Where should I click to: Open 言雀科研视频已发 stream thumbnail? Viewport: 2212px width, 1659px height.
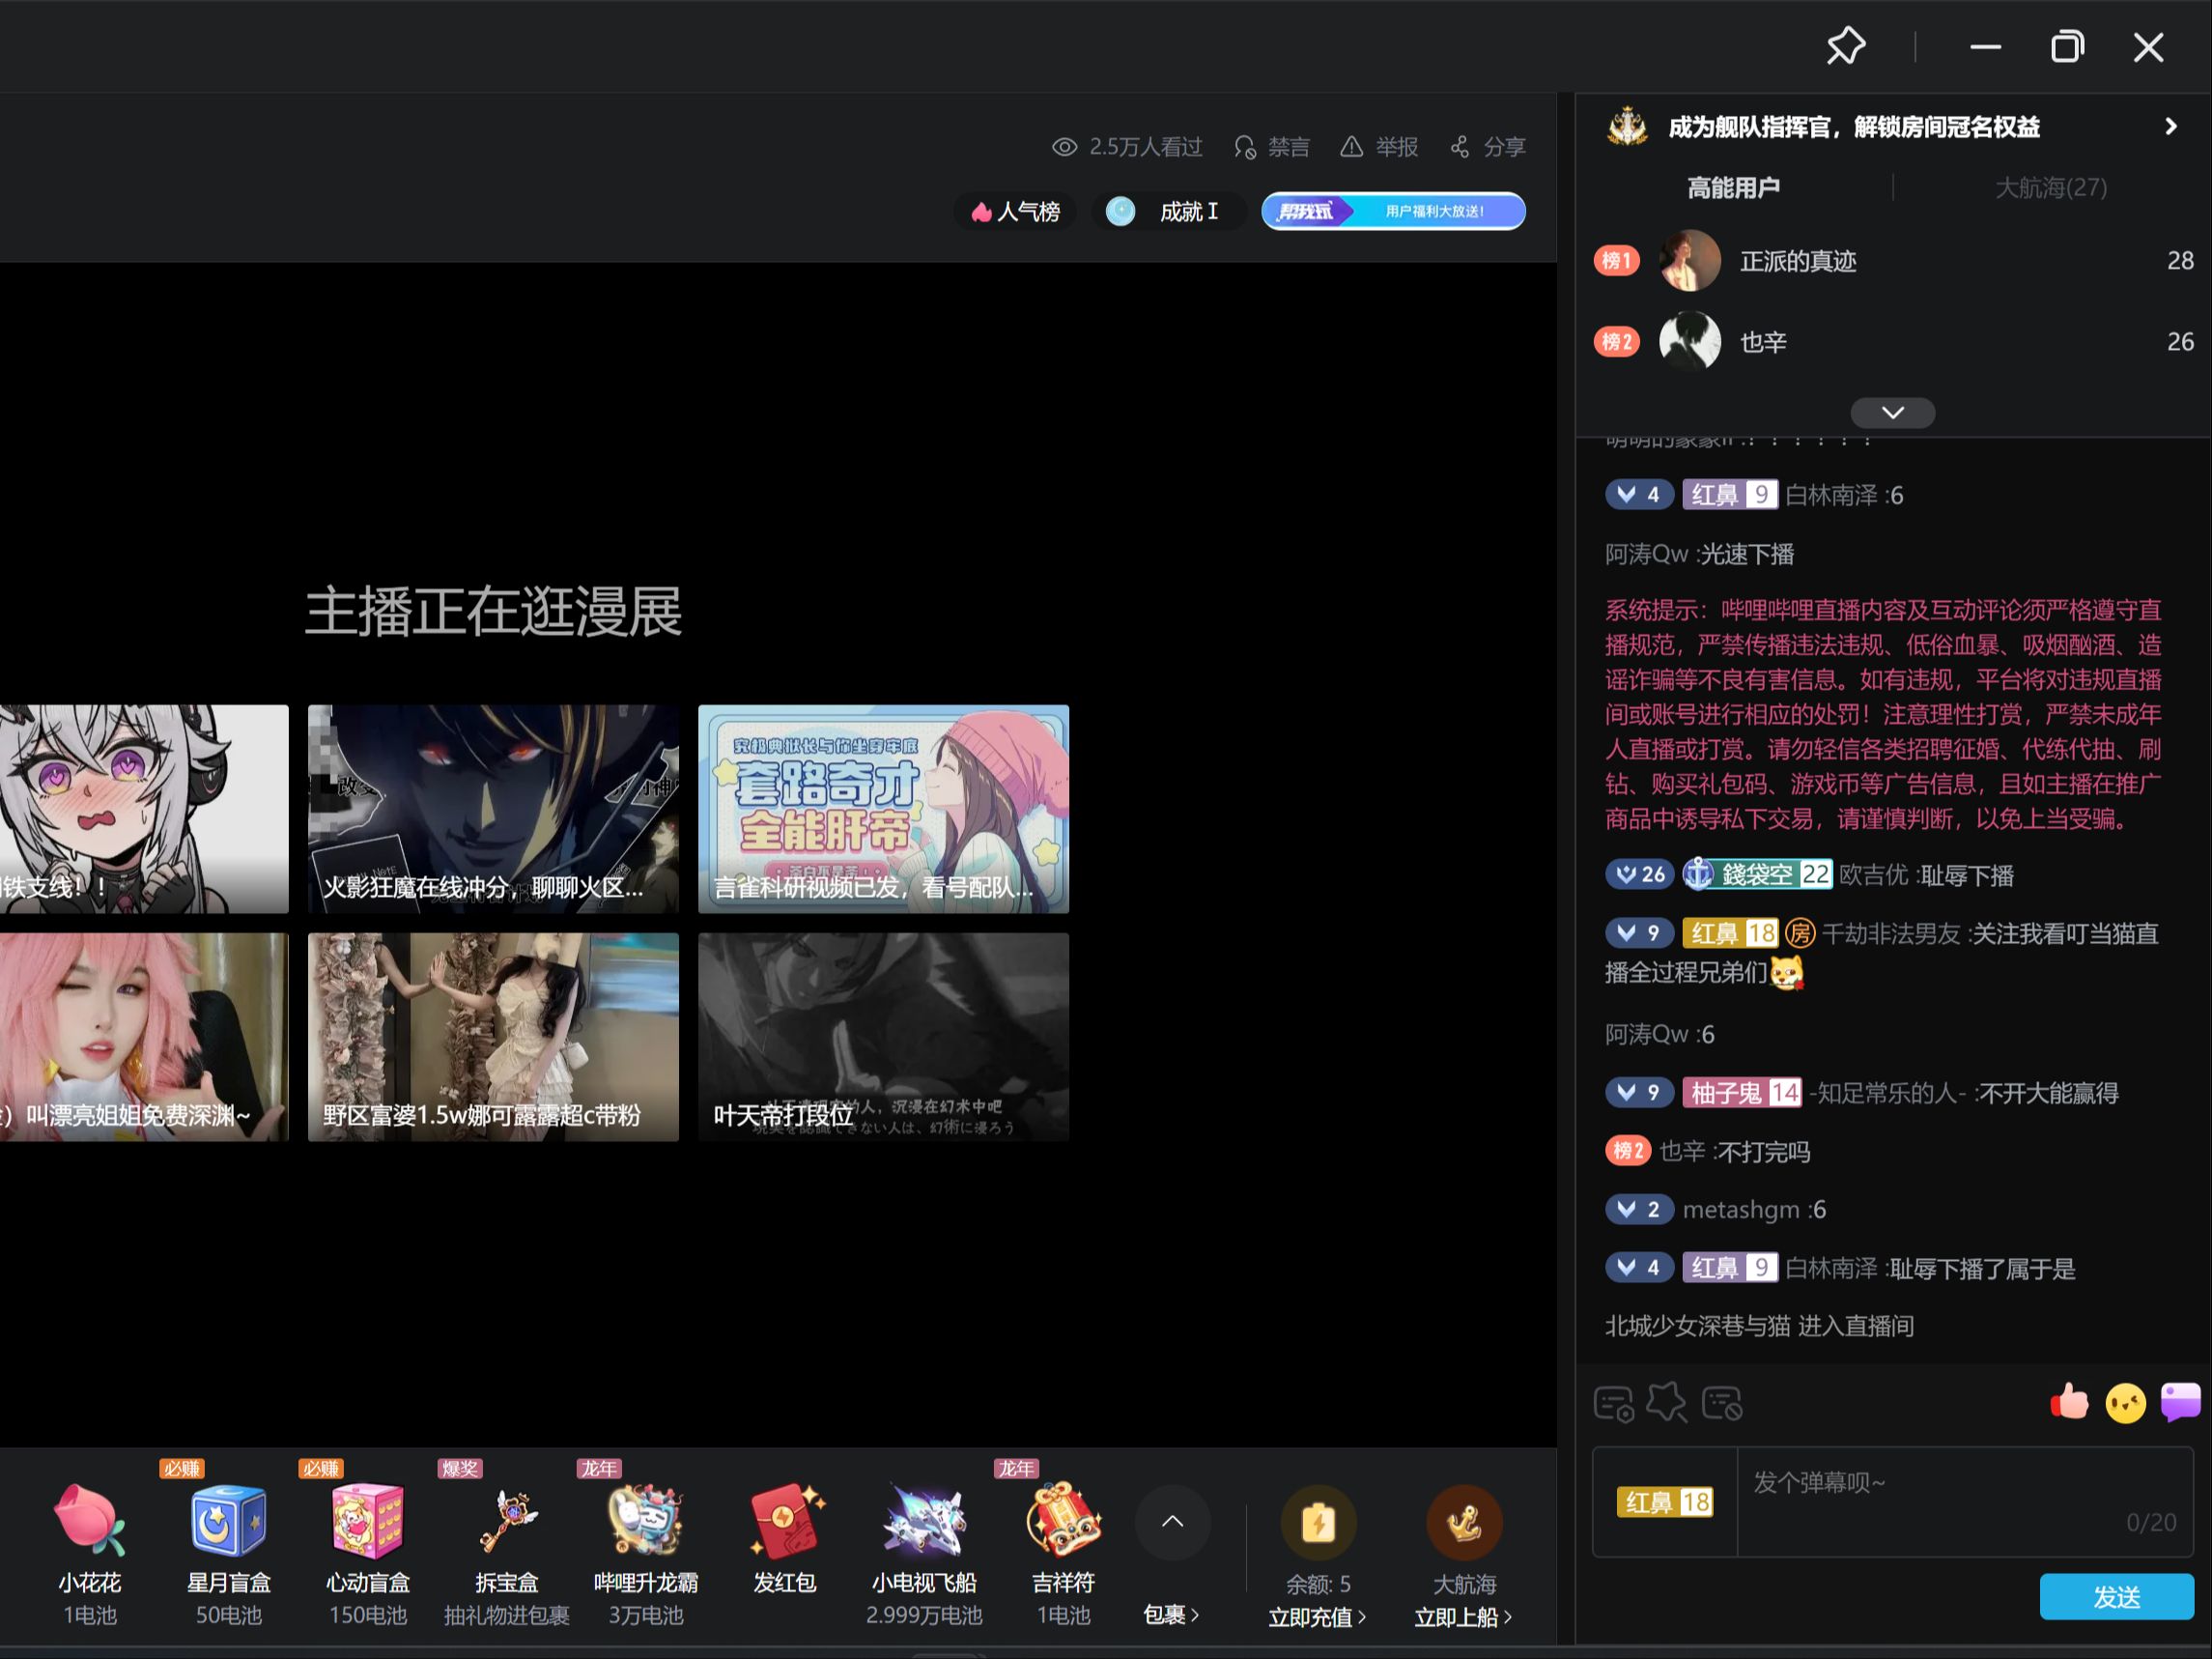[x=883, y=809]
